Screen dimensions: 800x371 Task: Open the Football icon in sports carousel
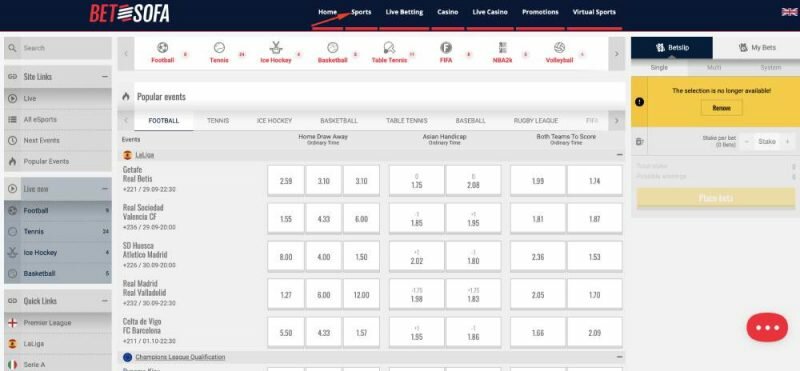163,48
